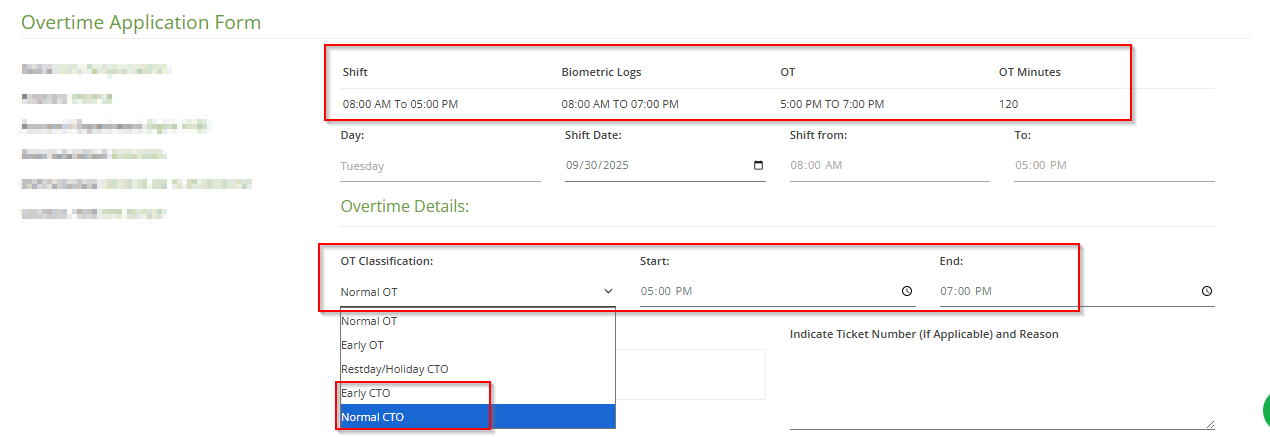Click the To field showing 05:00 PM
Viewport: 1270px width, 437px height.
pos(1113,167)
